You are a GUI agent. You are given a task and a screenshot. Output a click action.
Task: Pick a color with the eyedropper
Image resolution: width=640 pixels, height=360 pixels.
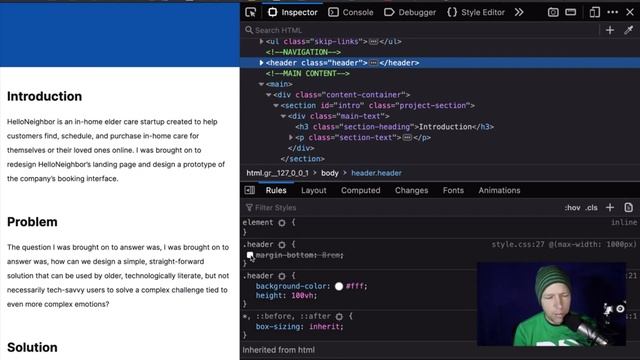[x=629, y=30]
